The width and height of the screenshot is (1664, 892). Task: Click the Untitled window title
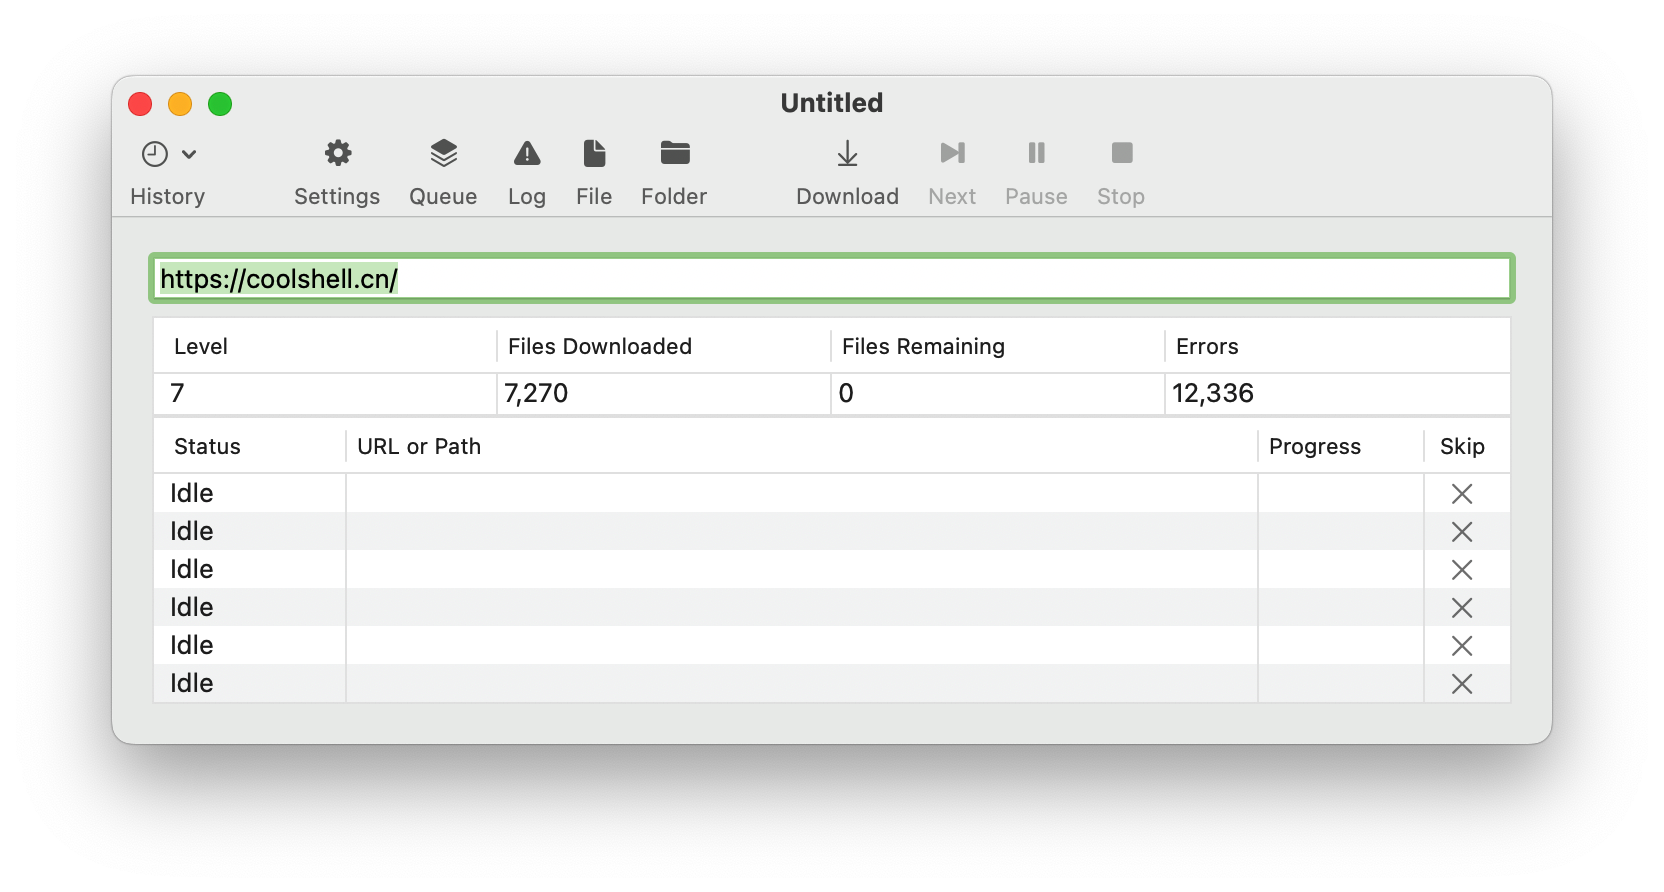832,103
